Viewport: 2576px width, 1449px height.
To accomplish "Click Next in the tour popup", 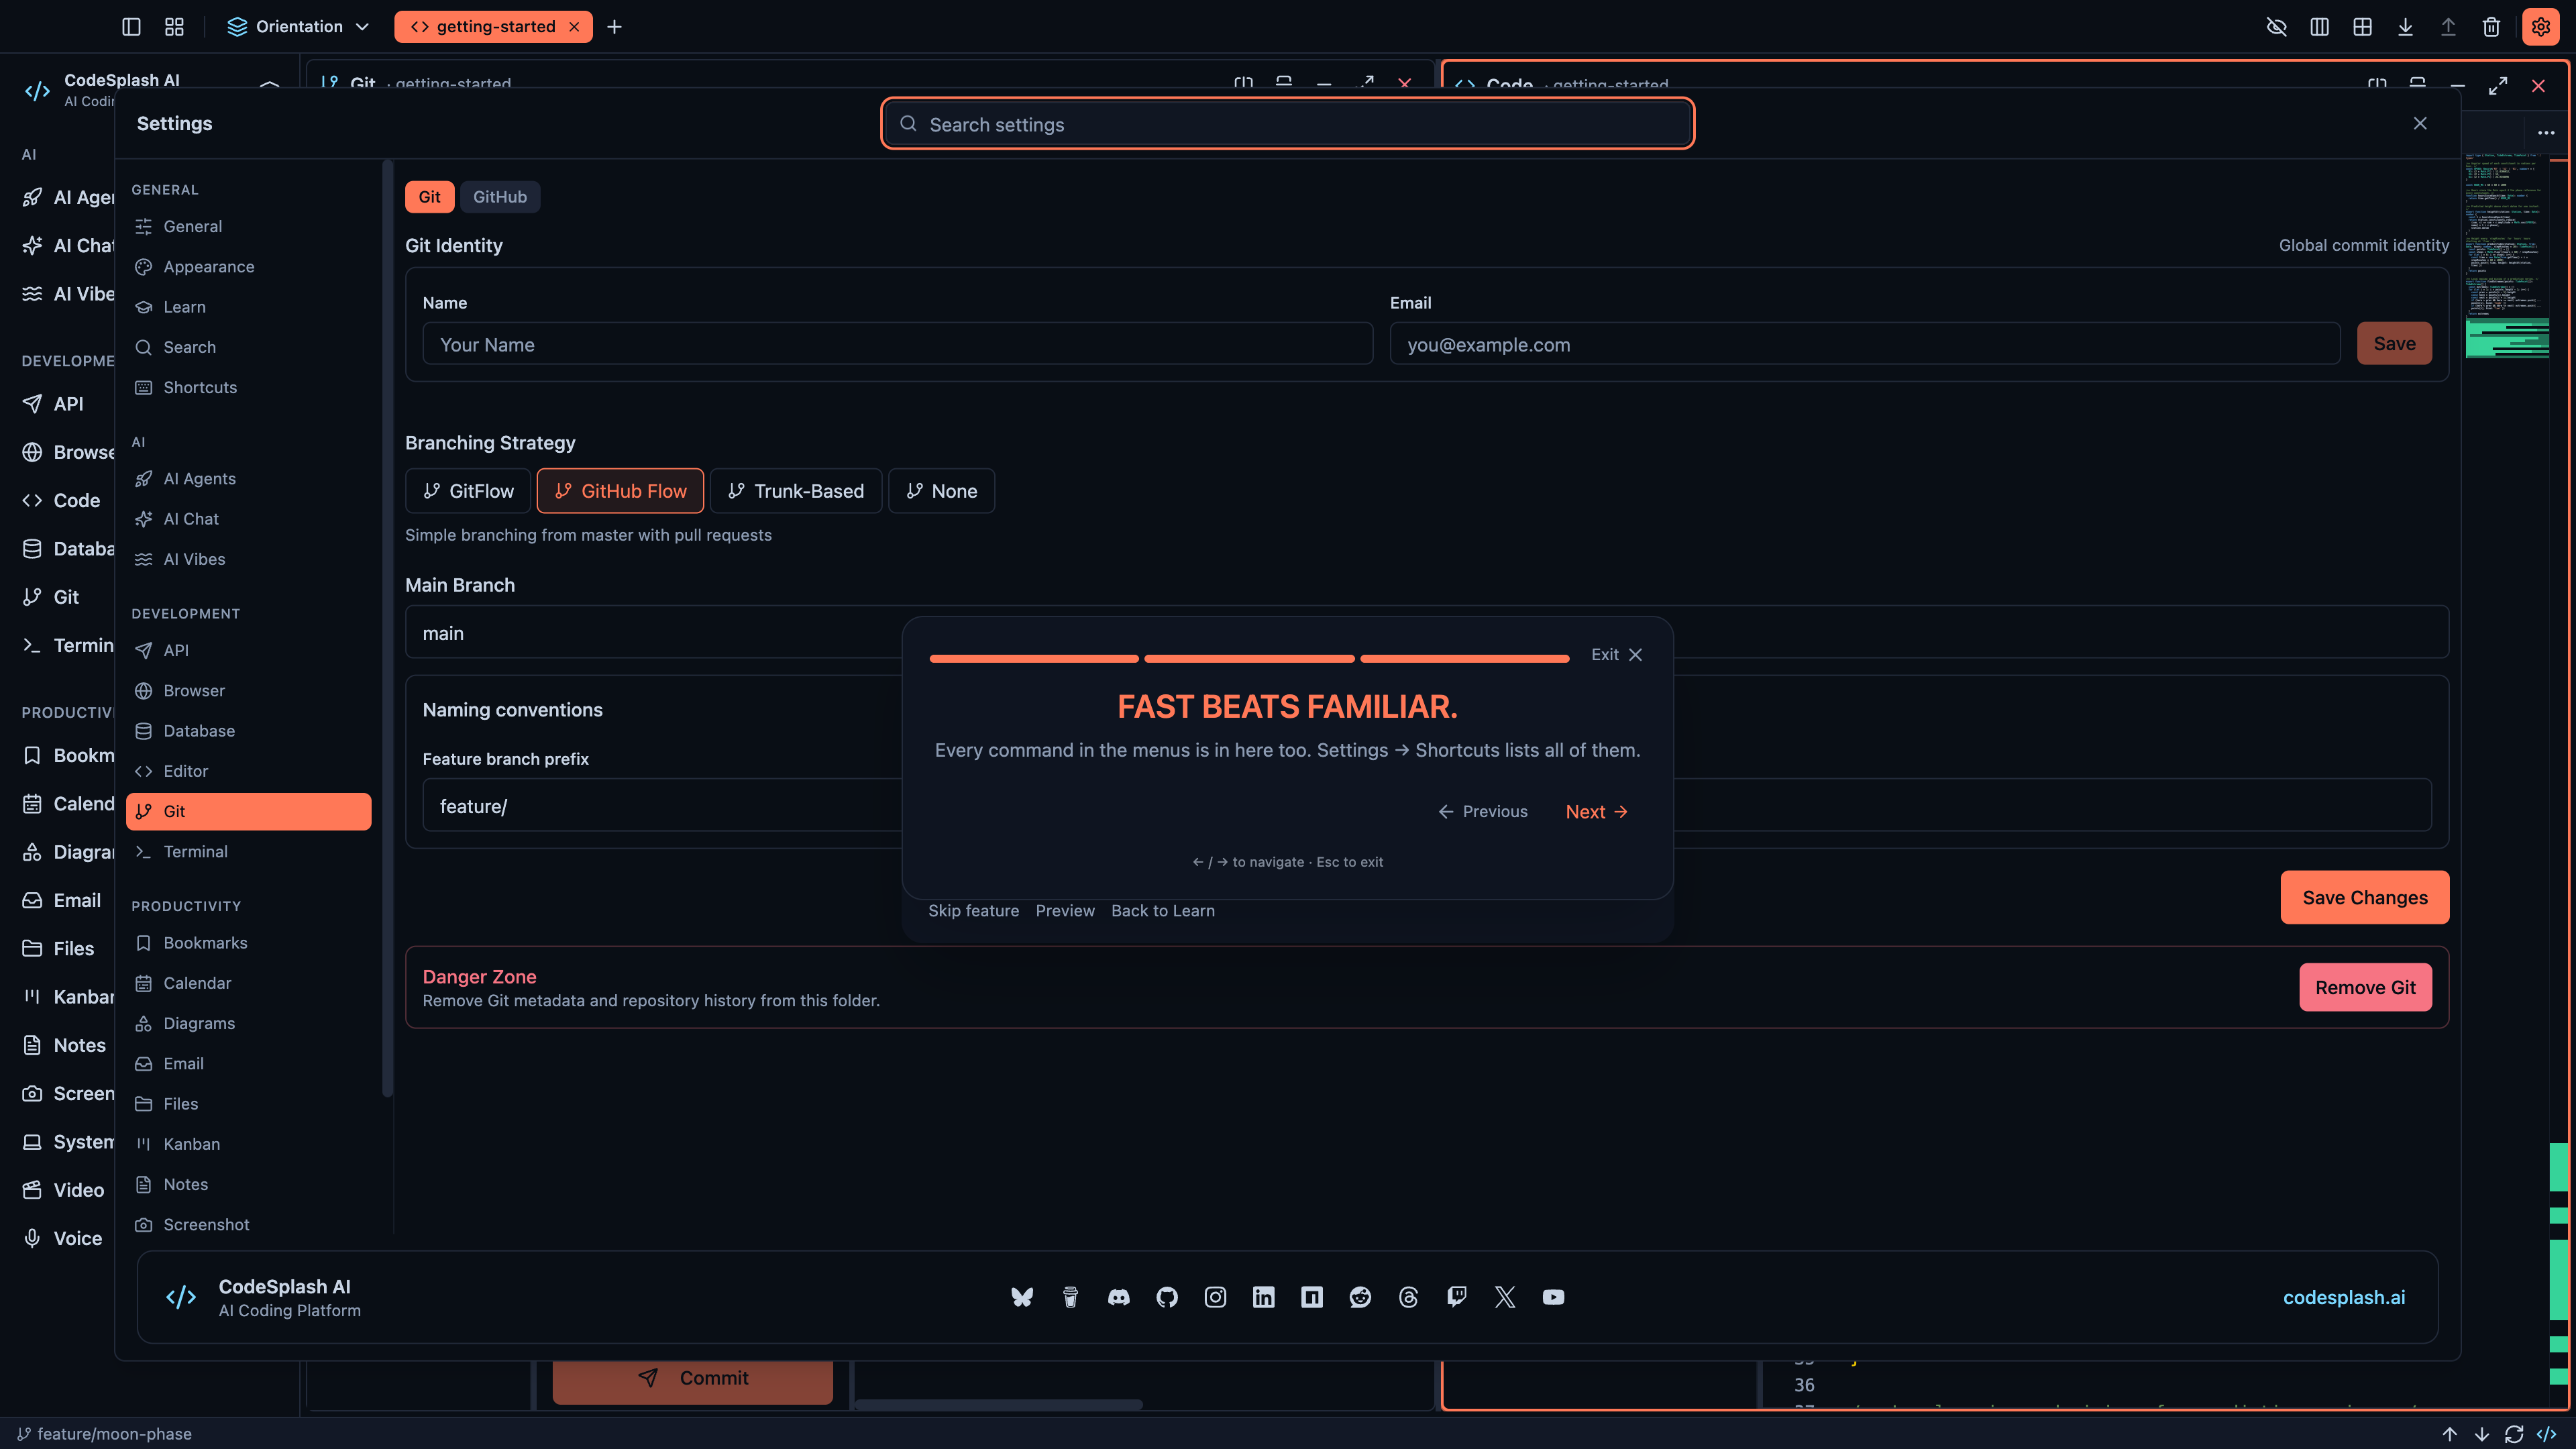I will coord(1596,812).
